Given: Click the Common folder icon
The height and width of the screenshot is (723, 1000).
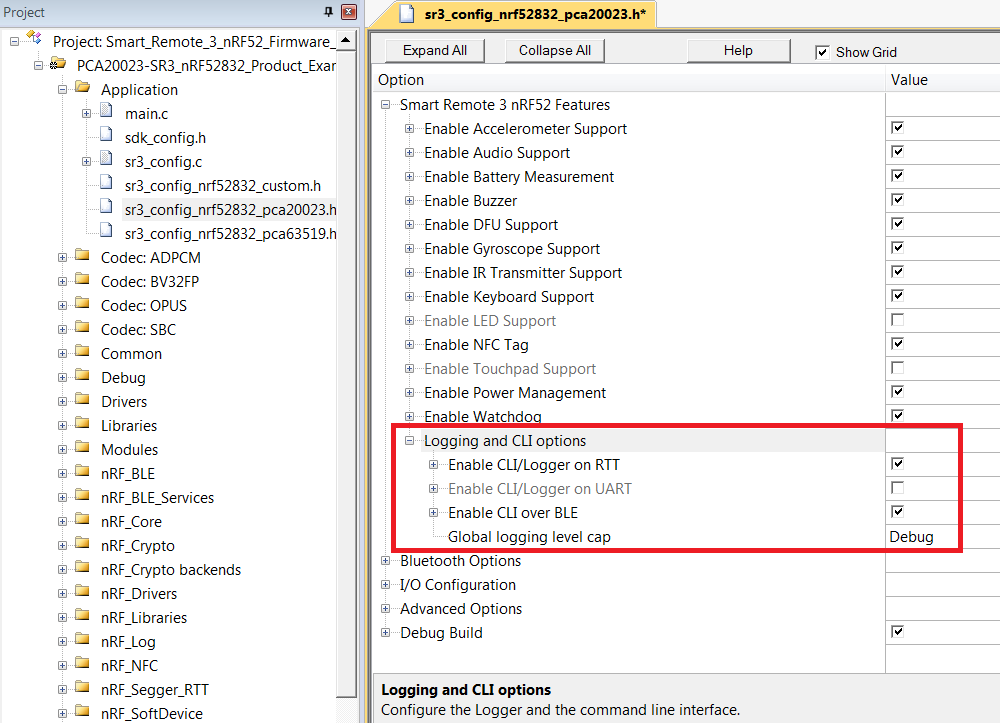Looking at the screenshot, I should click(x=82, y=351).
